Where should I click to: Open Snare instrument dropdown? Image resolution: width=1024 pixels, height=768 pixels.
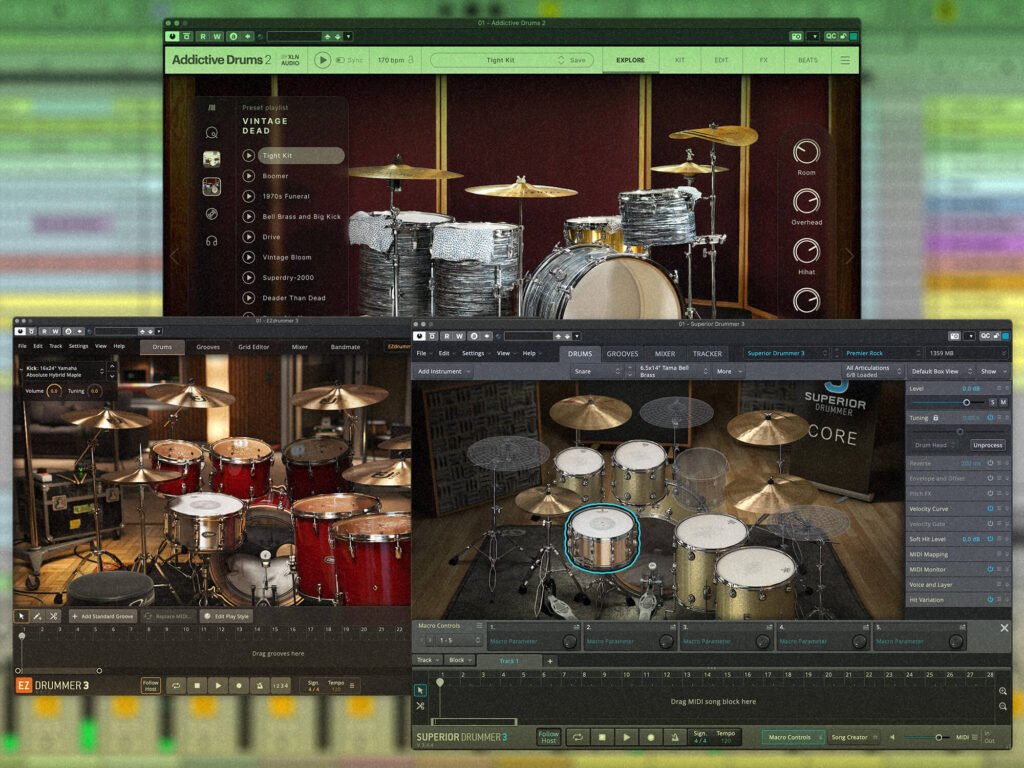pyautogui.click(x=597, y=371)
